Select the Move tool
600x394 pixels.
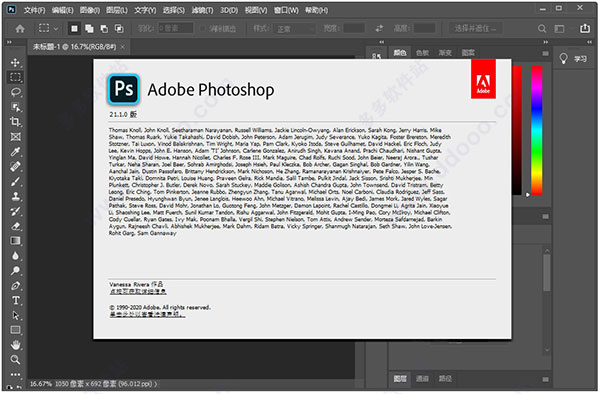(x=15, y=62)
